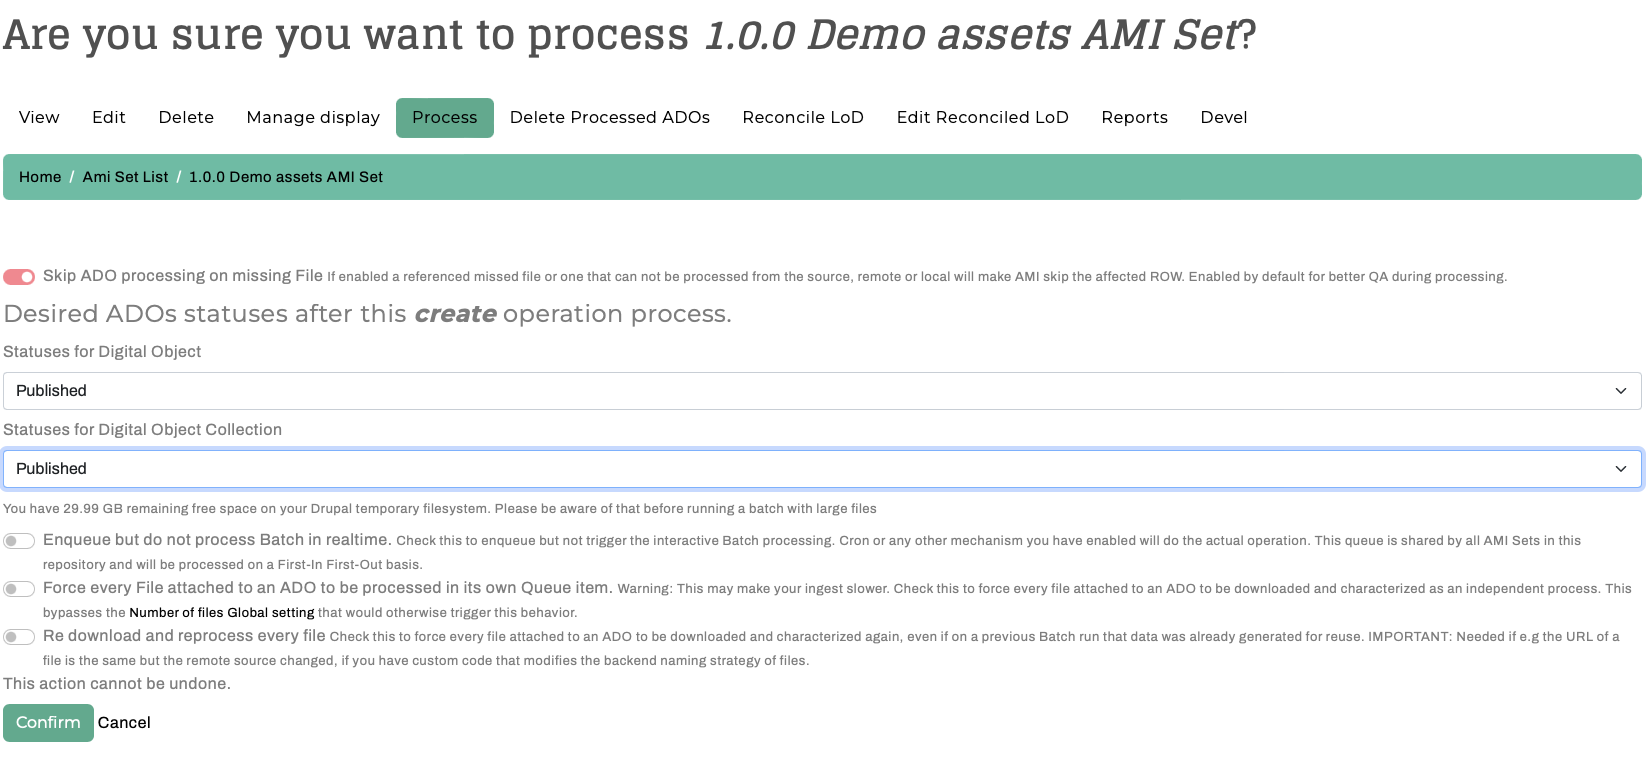
Task: Toggle Skip ADO processing on missing File
Action: point(19,277)
